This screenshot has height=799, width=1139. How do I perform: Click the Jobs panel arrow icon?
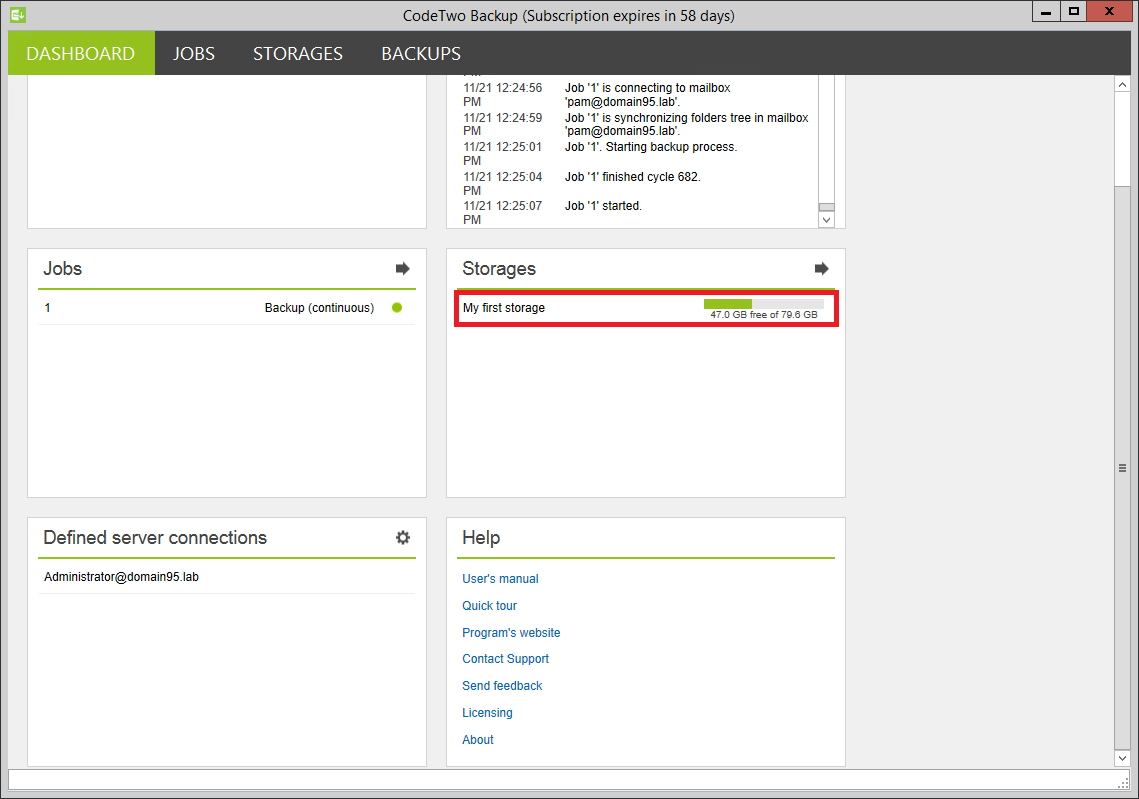[402, 269]
